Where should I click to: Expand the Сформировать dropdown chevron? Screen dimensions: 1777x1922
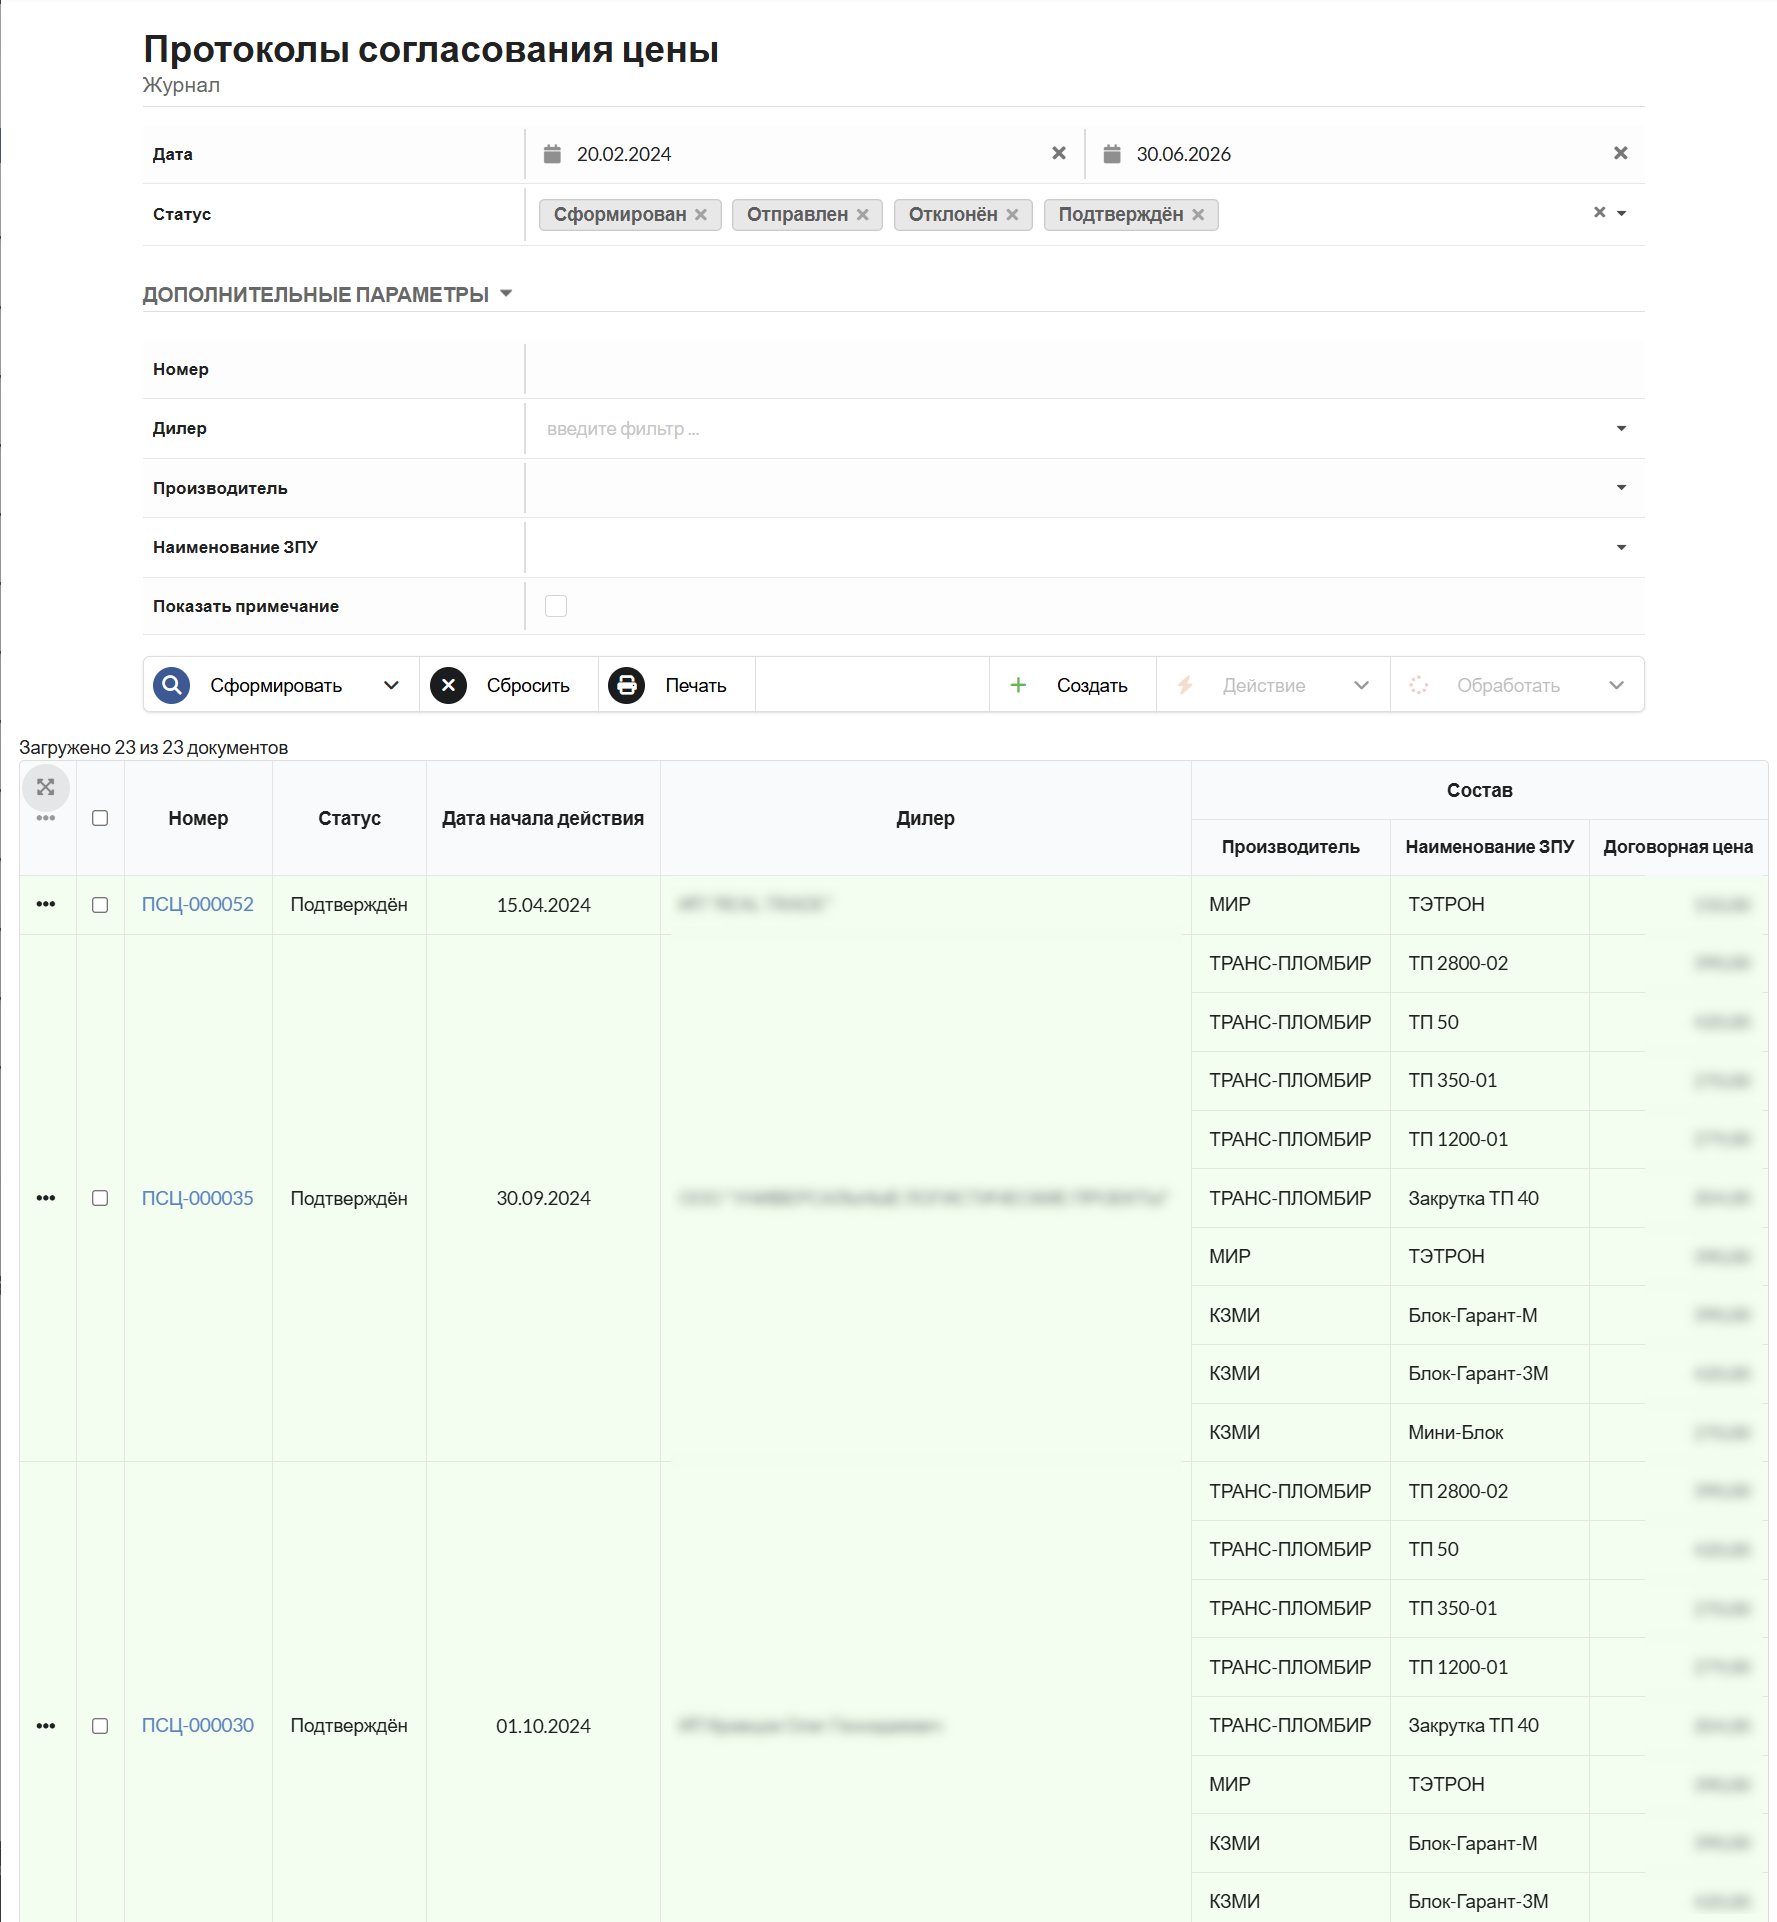click(x=391, y=685)
